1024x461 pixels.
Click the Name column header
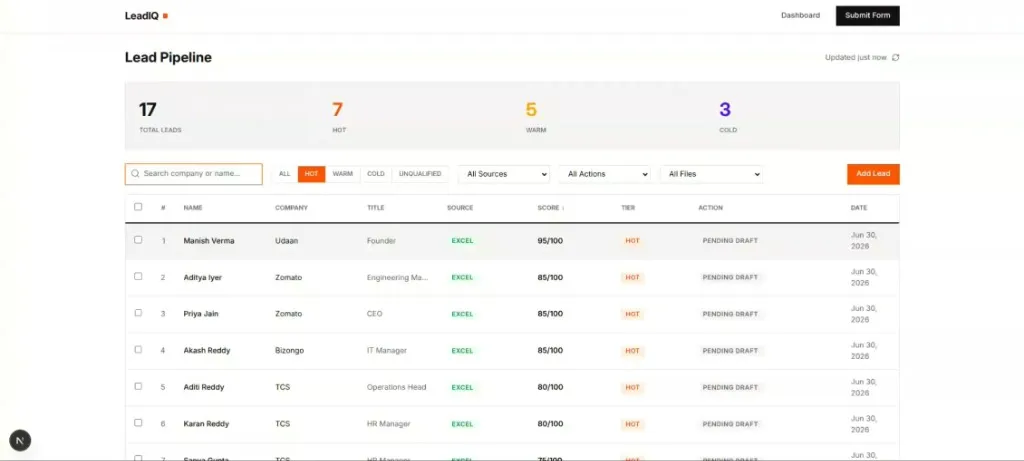(x=193, y=208)
